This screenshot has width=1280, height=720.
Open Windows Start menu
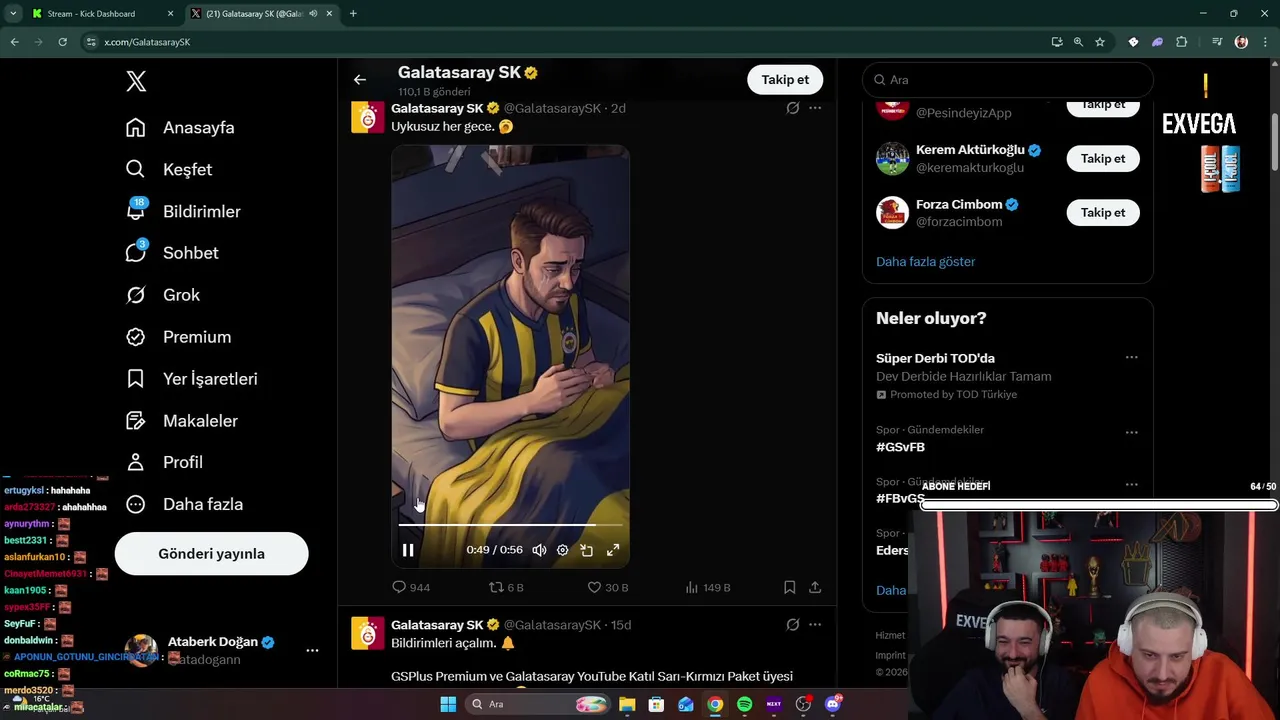click(447, 704)
